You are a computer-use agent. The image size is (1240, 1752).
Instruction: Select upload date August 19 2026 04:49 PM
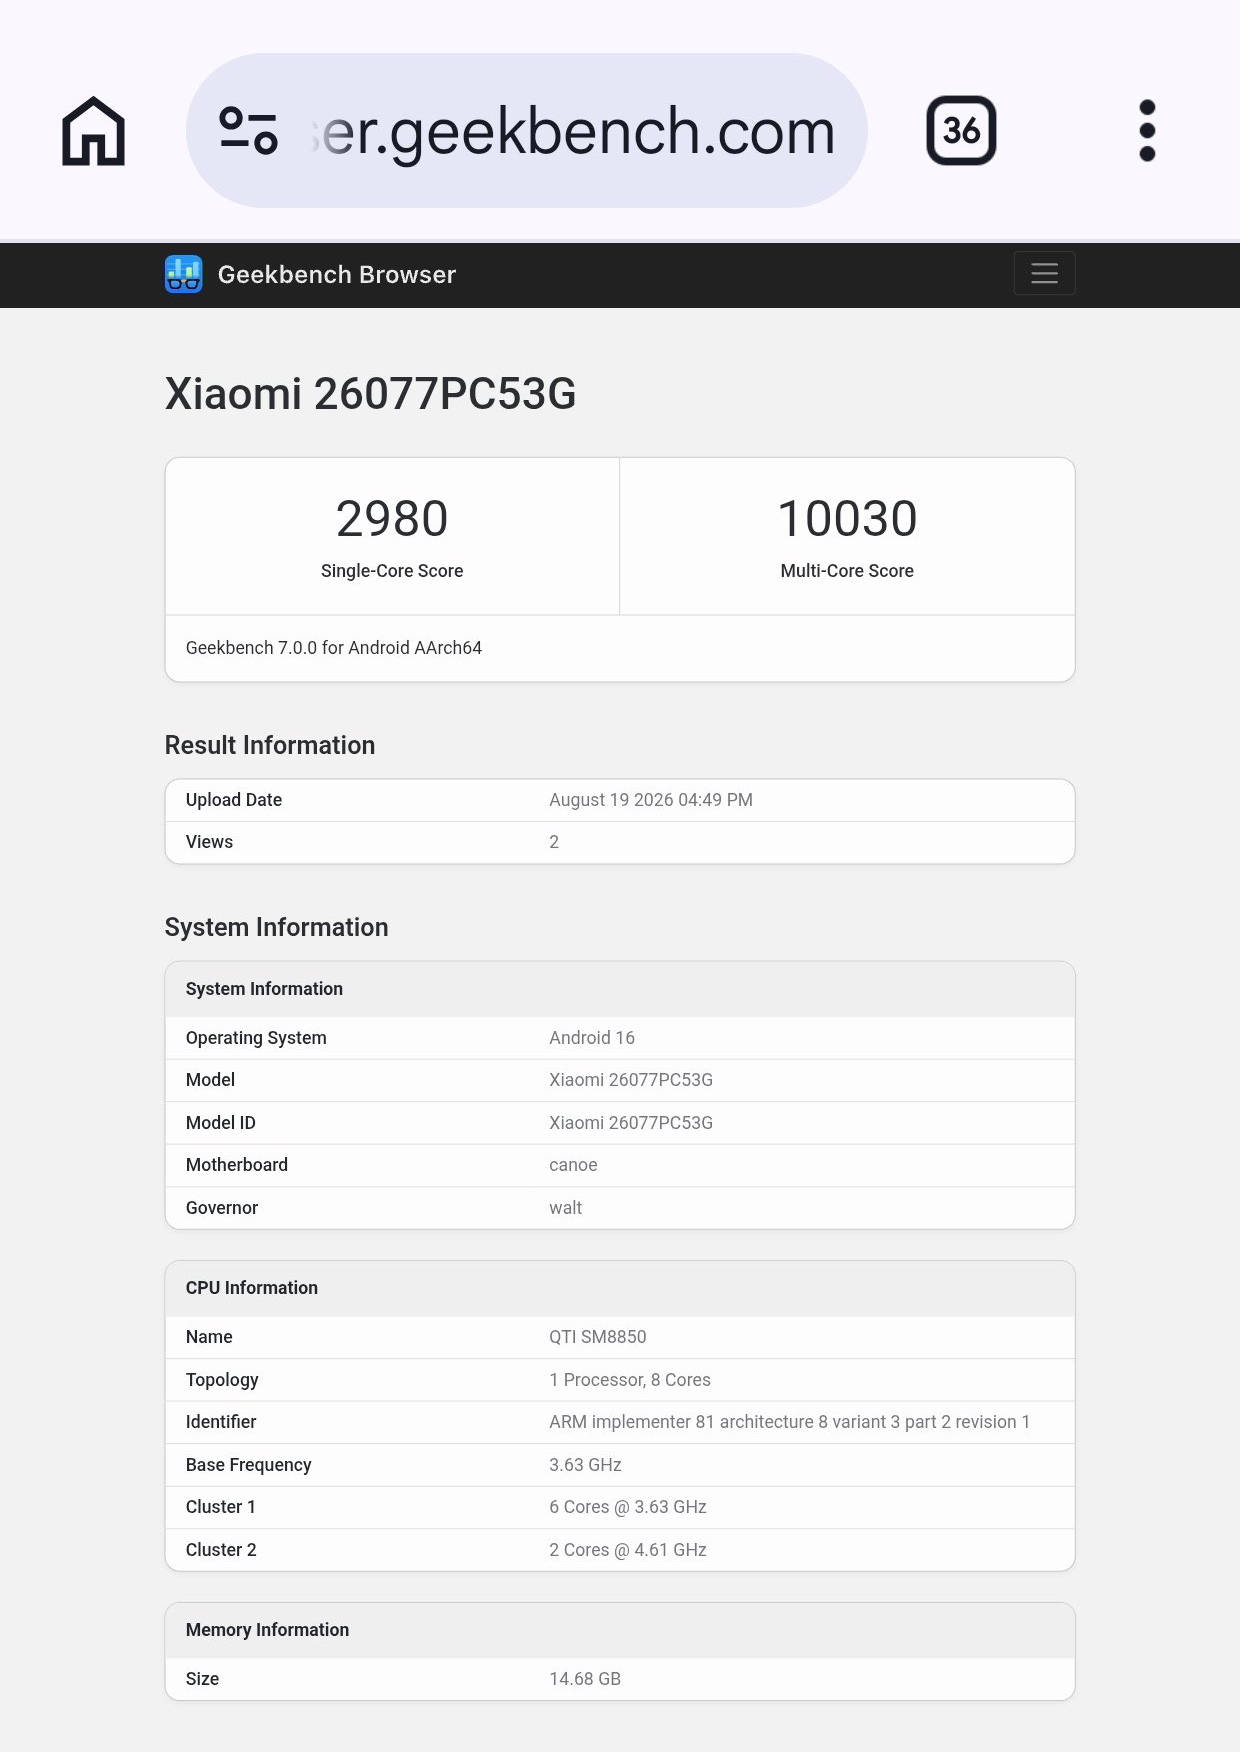click(651, 800)
